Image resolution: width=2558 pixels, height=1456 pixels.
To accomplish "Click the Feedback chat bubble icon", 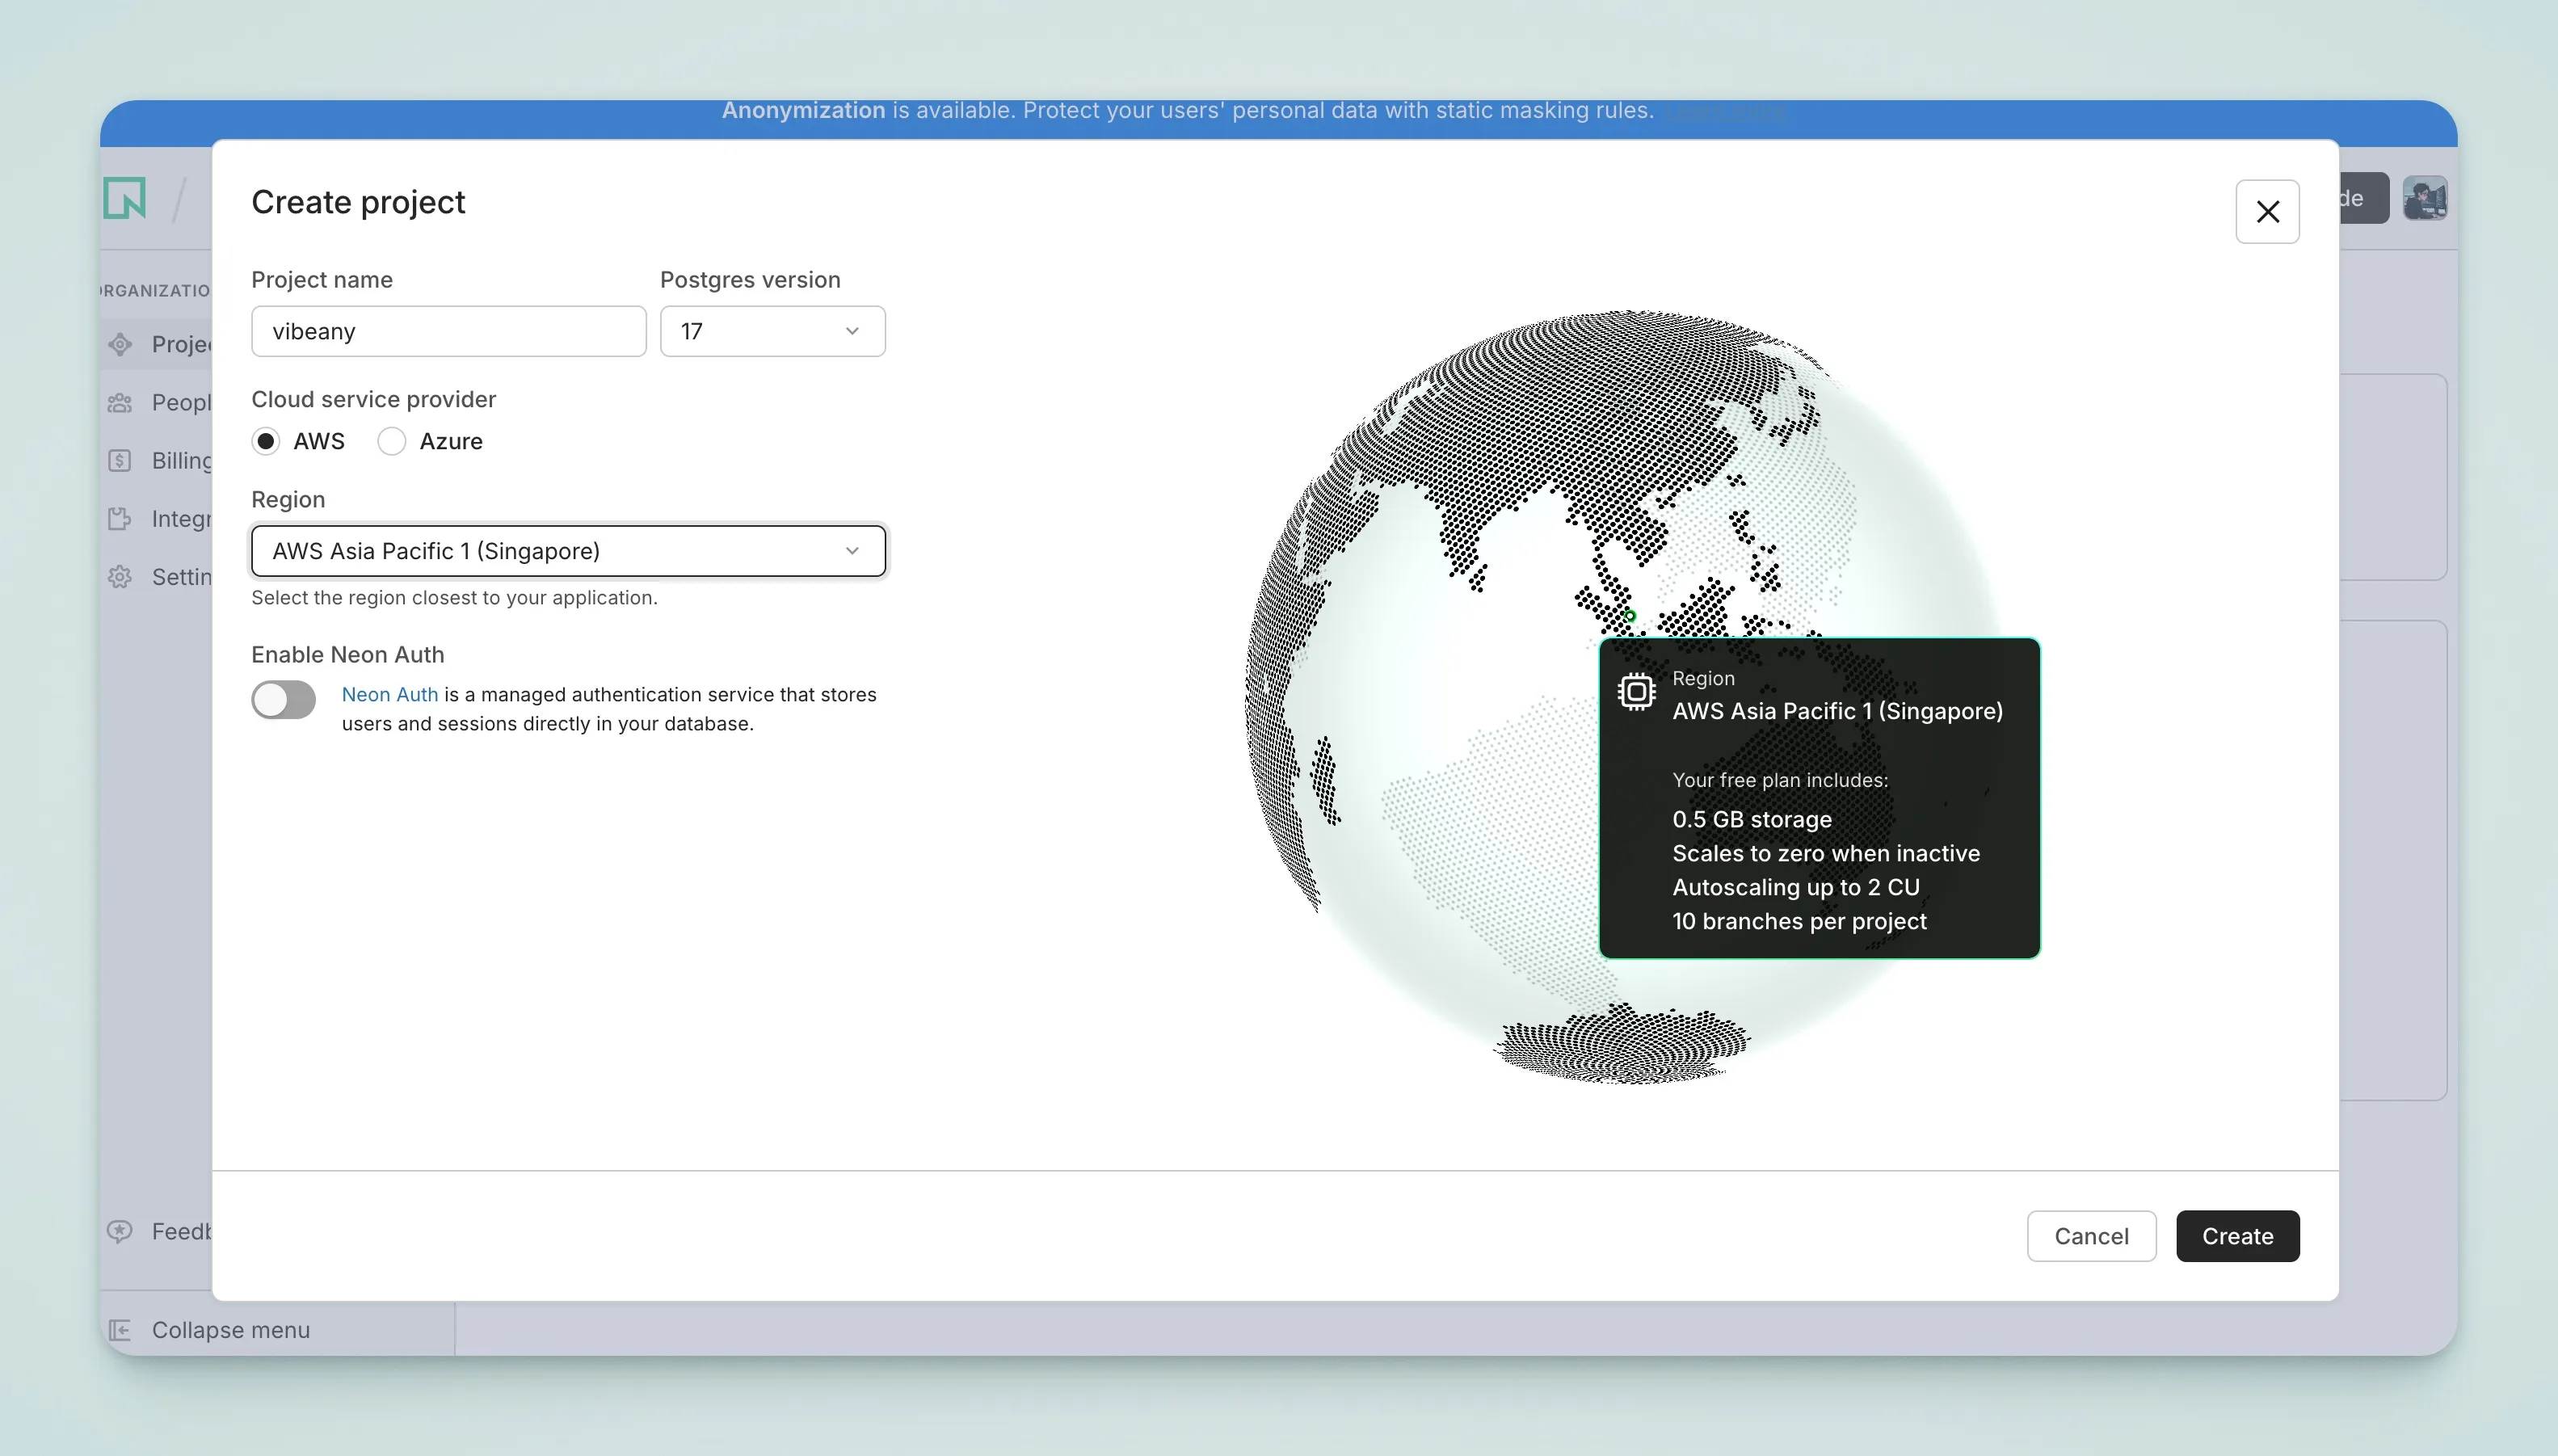I will tap(120, 1231).
